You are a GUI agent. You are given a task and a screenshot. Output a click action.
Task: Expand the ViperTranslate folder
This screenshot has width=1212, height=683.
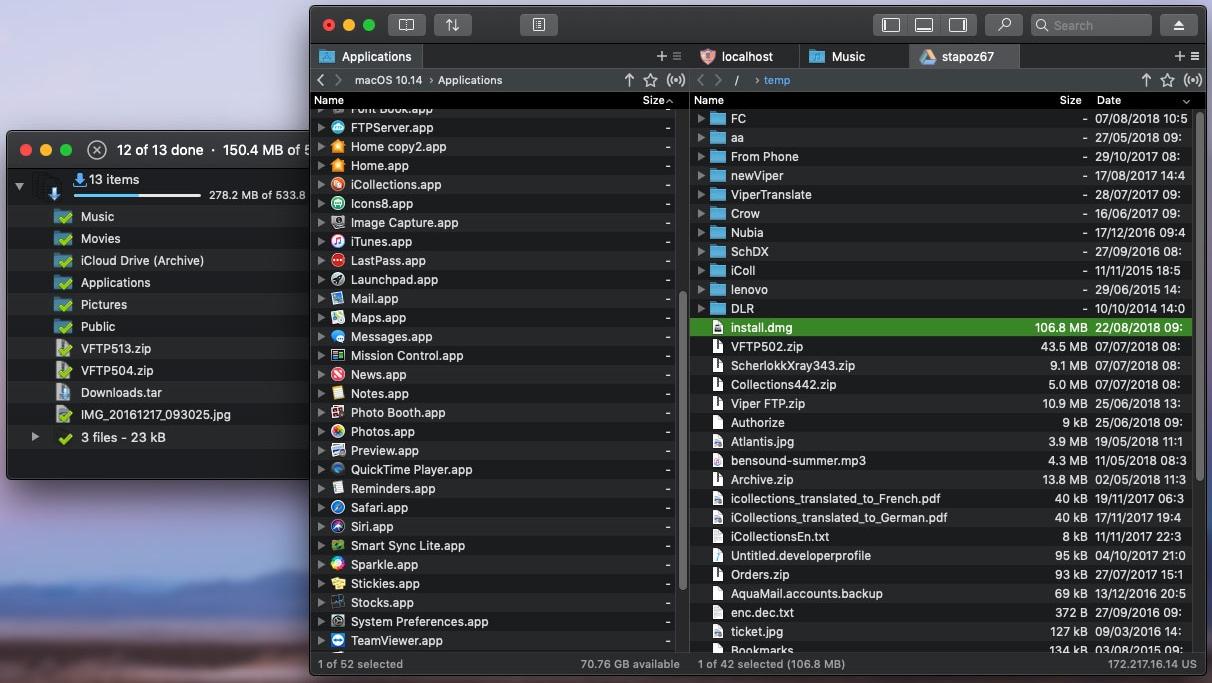pos(701,195)
